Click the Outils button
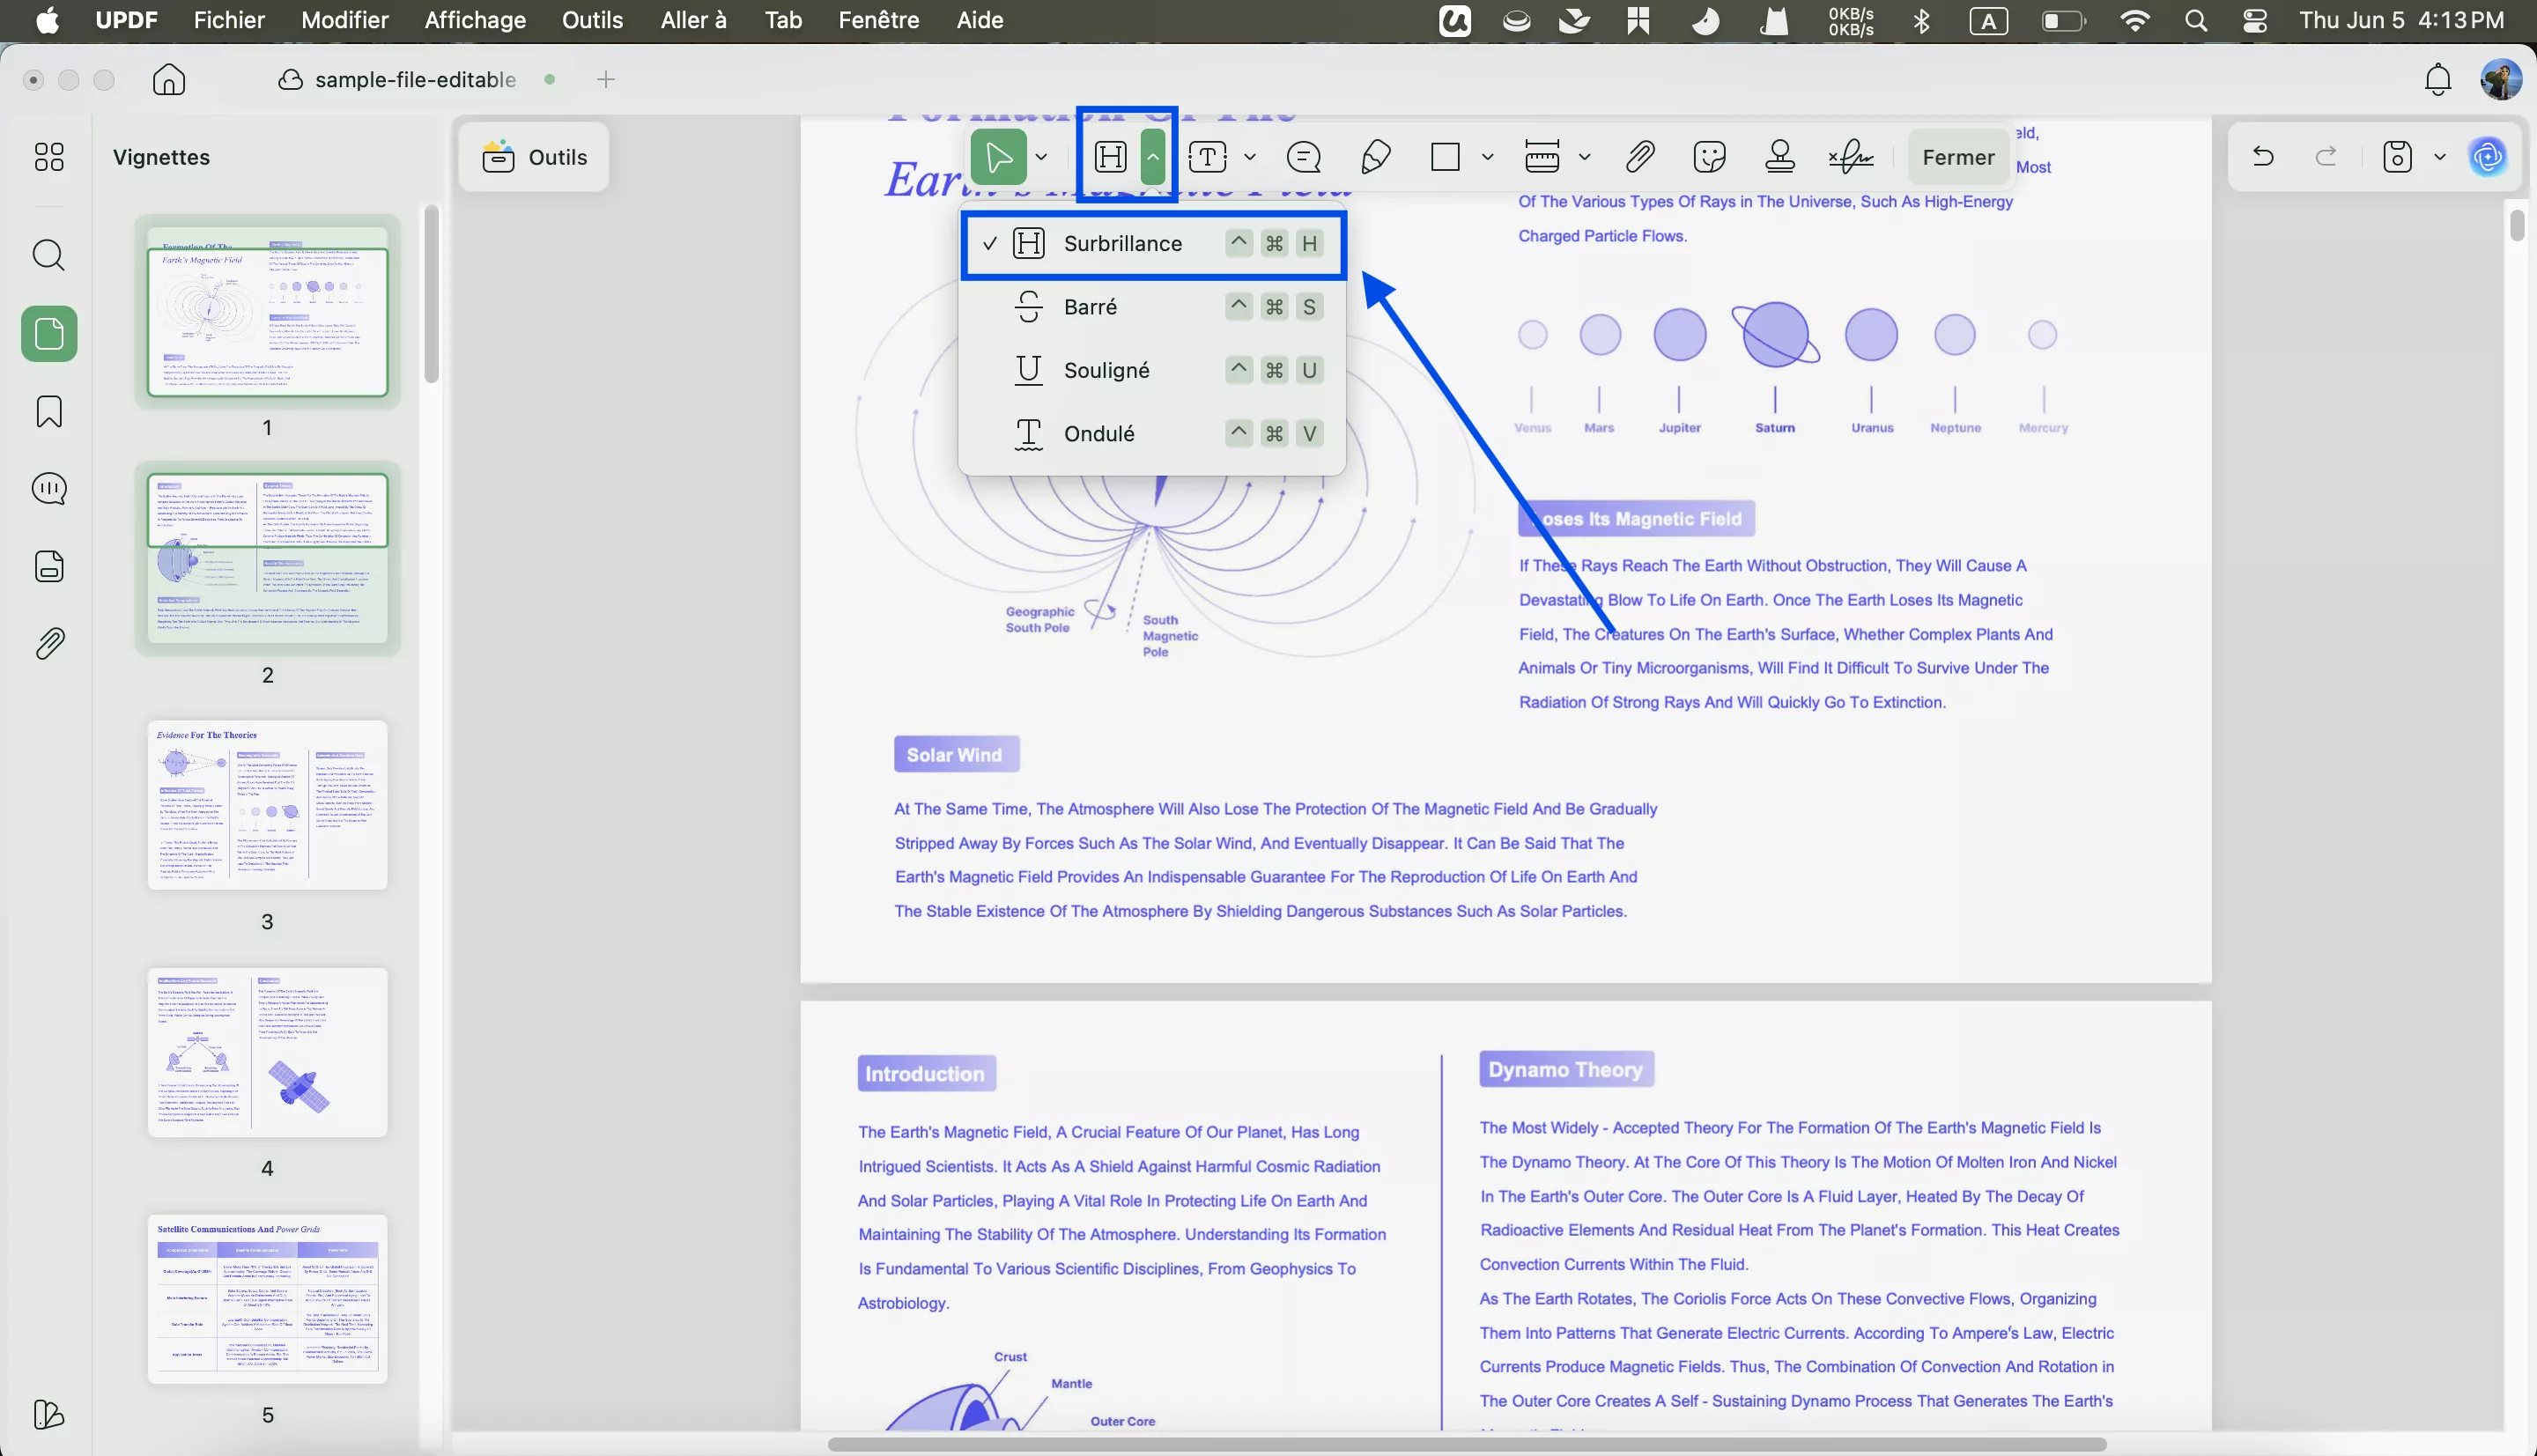 click(x=534, y=157)
